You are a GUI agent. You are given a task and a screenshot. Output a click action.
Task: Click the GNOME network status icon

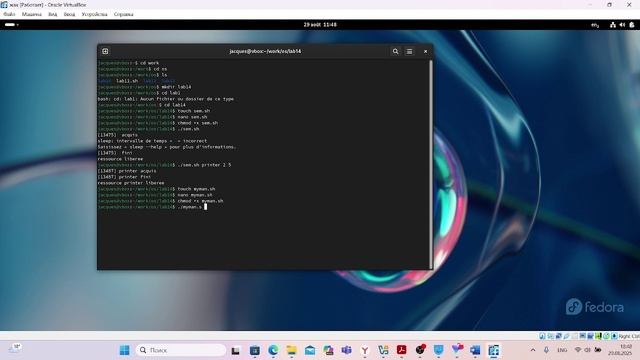click(x=613, y=25)
